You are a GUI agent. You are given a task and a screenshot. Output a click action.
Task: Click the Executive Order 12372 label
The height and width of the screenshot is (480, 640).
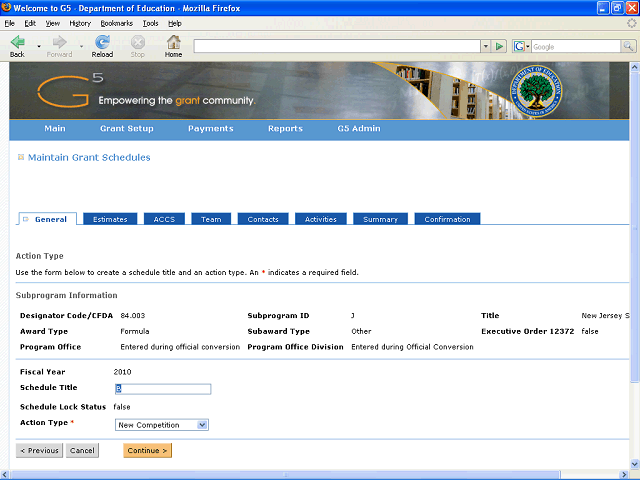point(528,331)
